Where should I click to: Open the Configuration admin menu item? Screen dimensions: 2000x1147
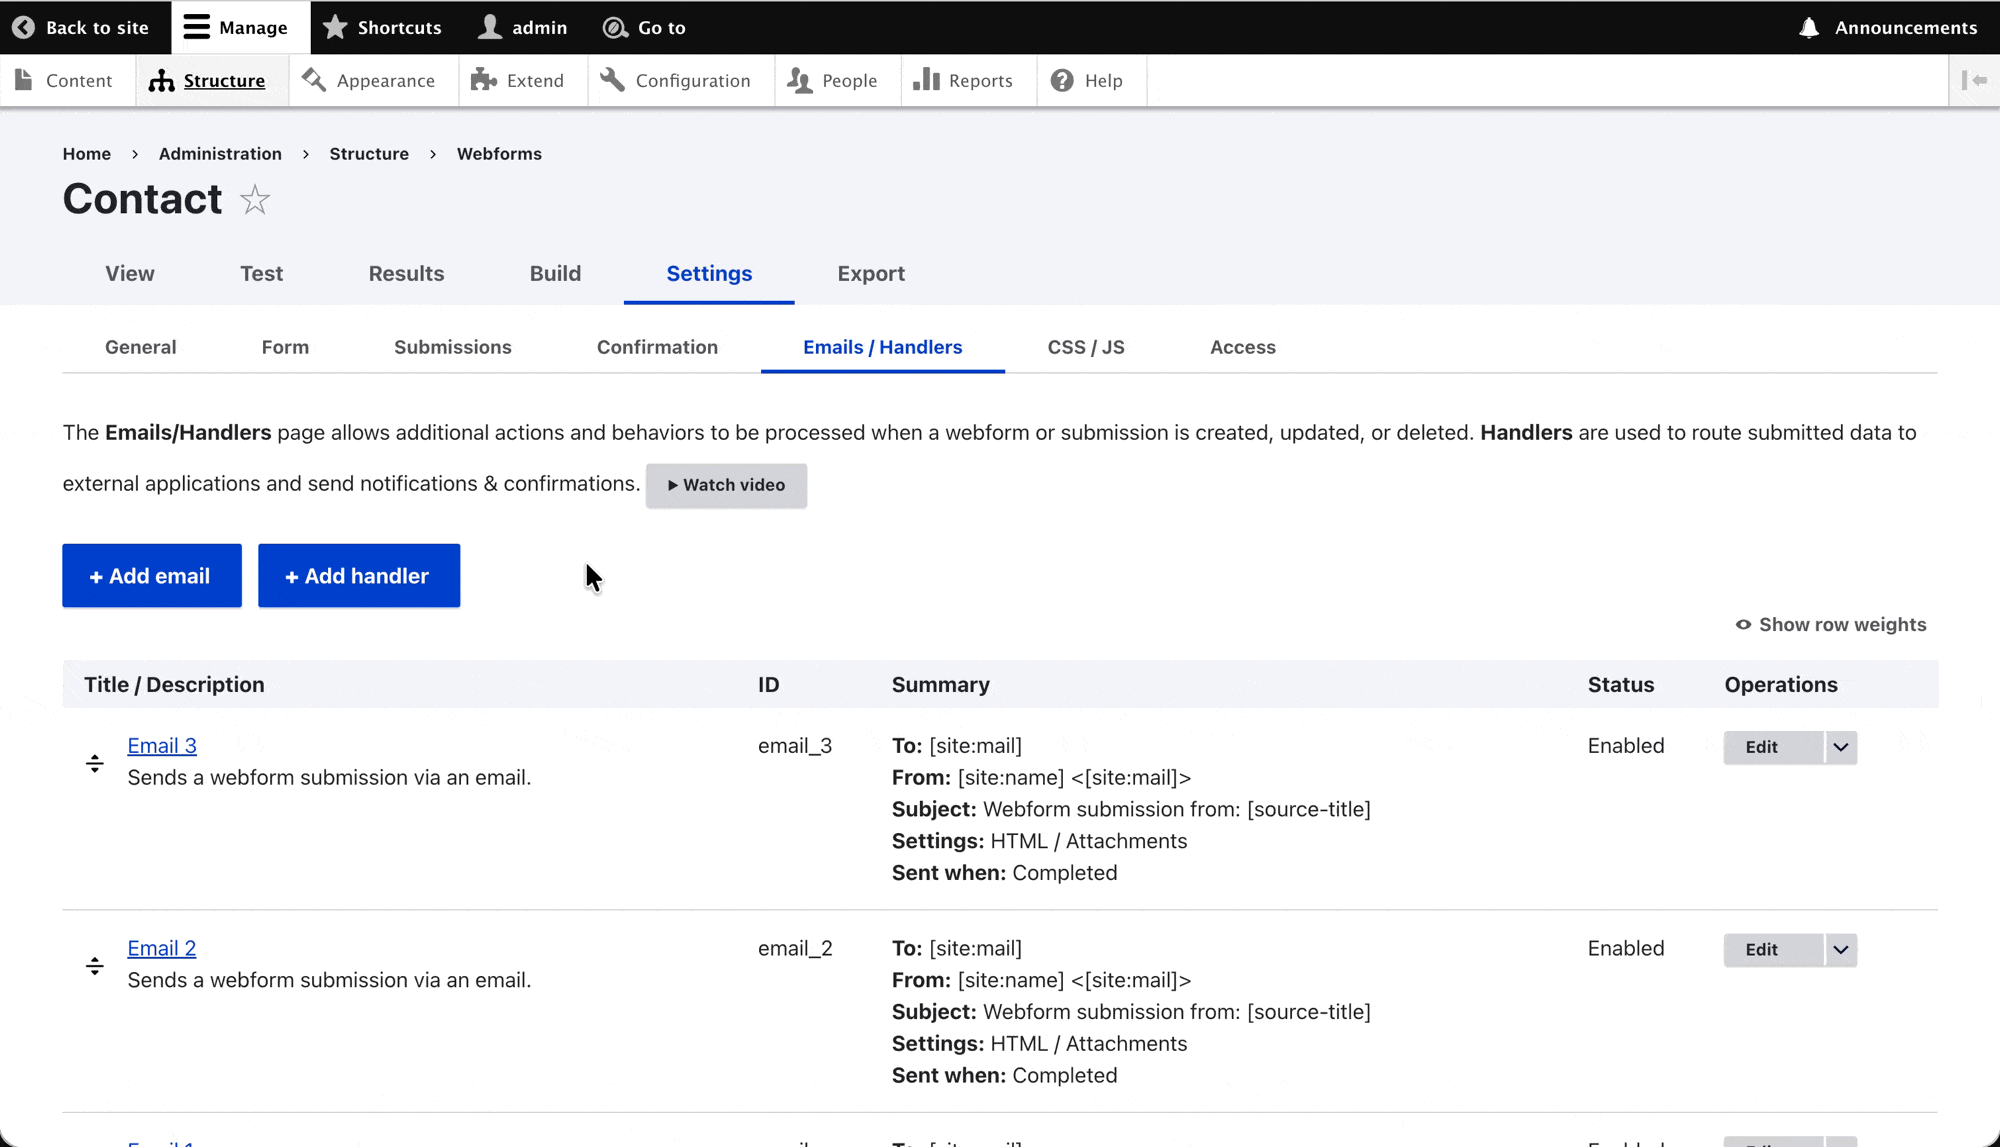(676, 81)
